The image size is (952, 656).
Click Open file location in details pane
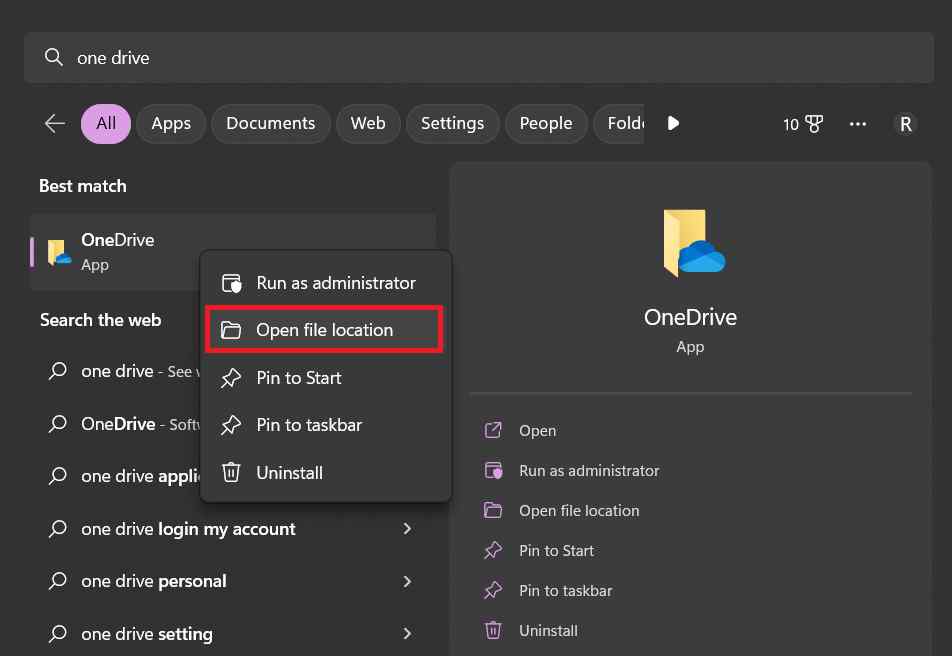point(579,511)
